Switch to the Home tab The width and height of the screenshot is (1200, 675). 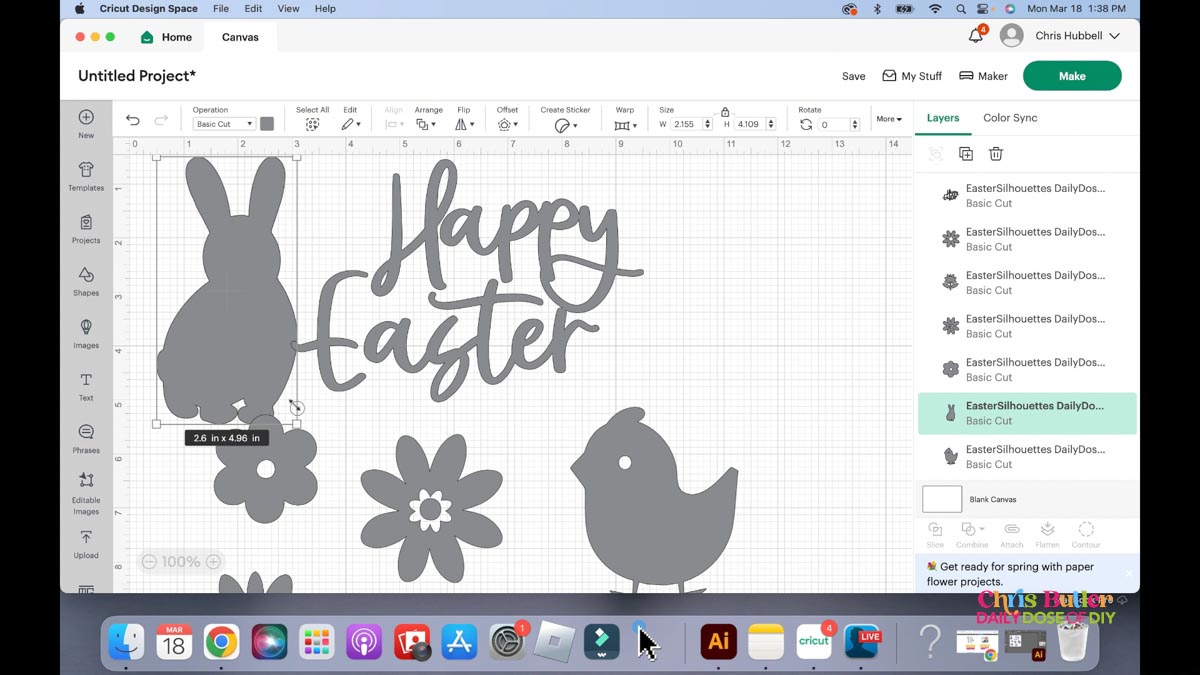pos(166,37)
